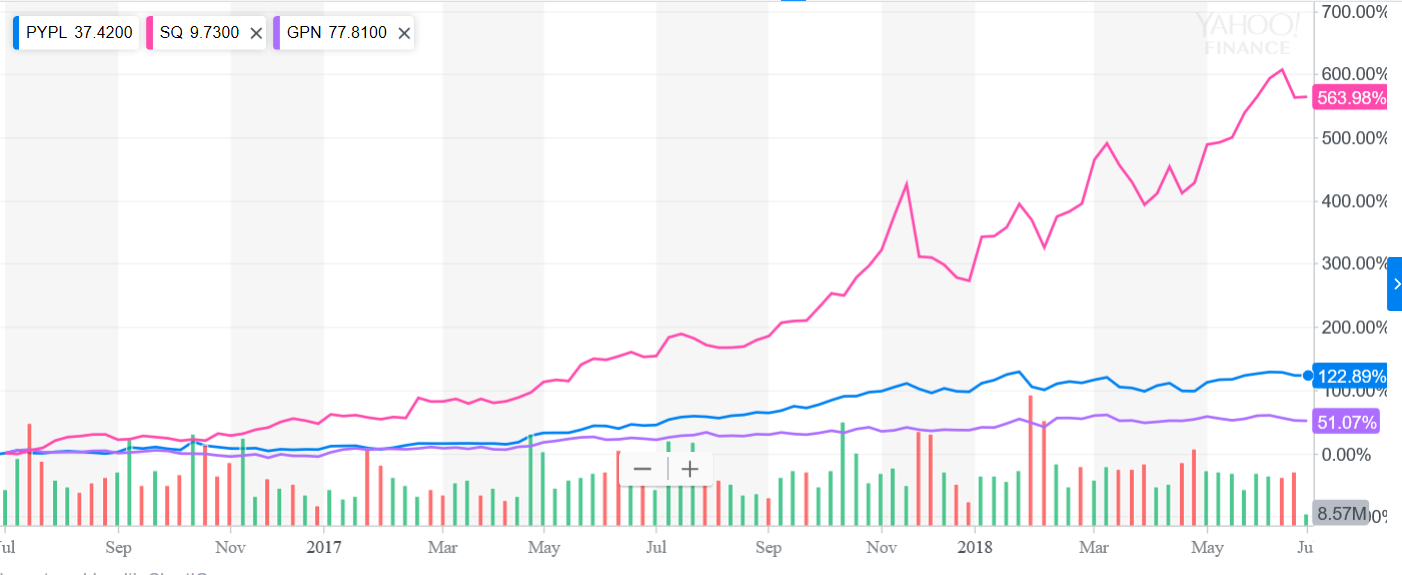The width and height of the screenshot is (1402, 575).
Task: Zoom out using the minus button
Action: (x=642, y=468)
